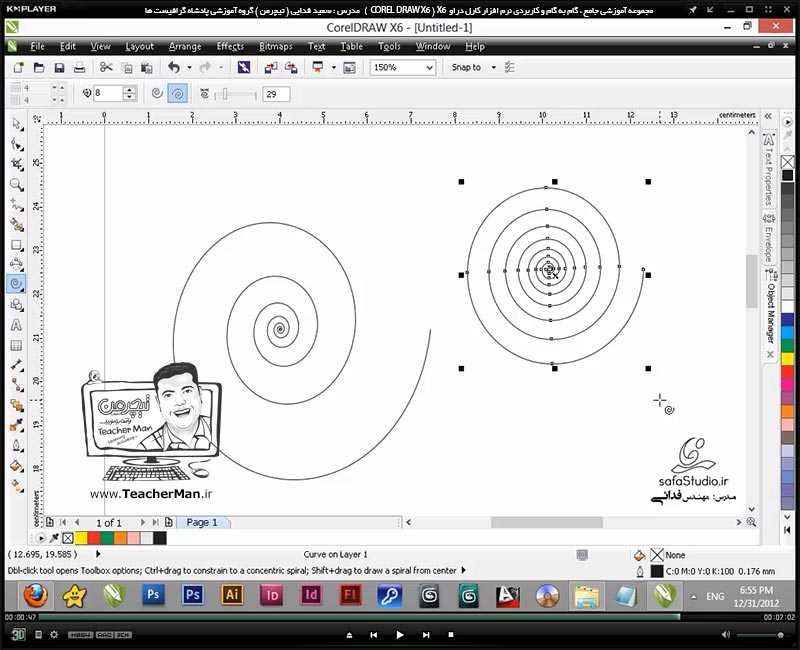Pick the red swatch in document palette

pyautogui.click(x=94, y=538)
